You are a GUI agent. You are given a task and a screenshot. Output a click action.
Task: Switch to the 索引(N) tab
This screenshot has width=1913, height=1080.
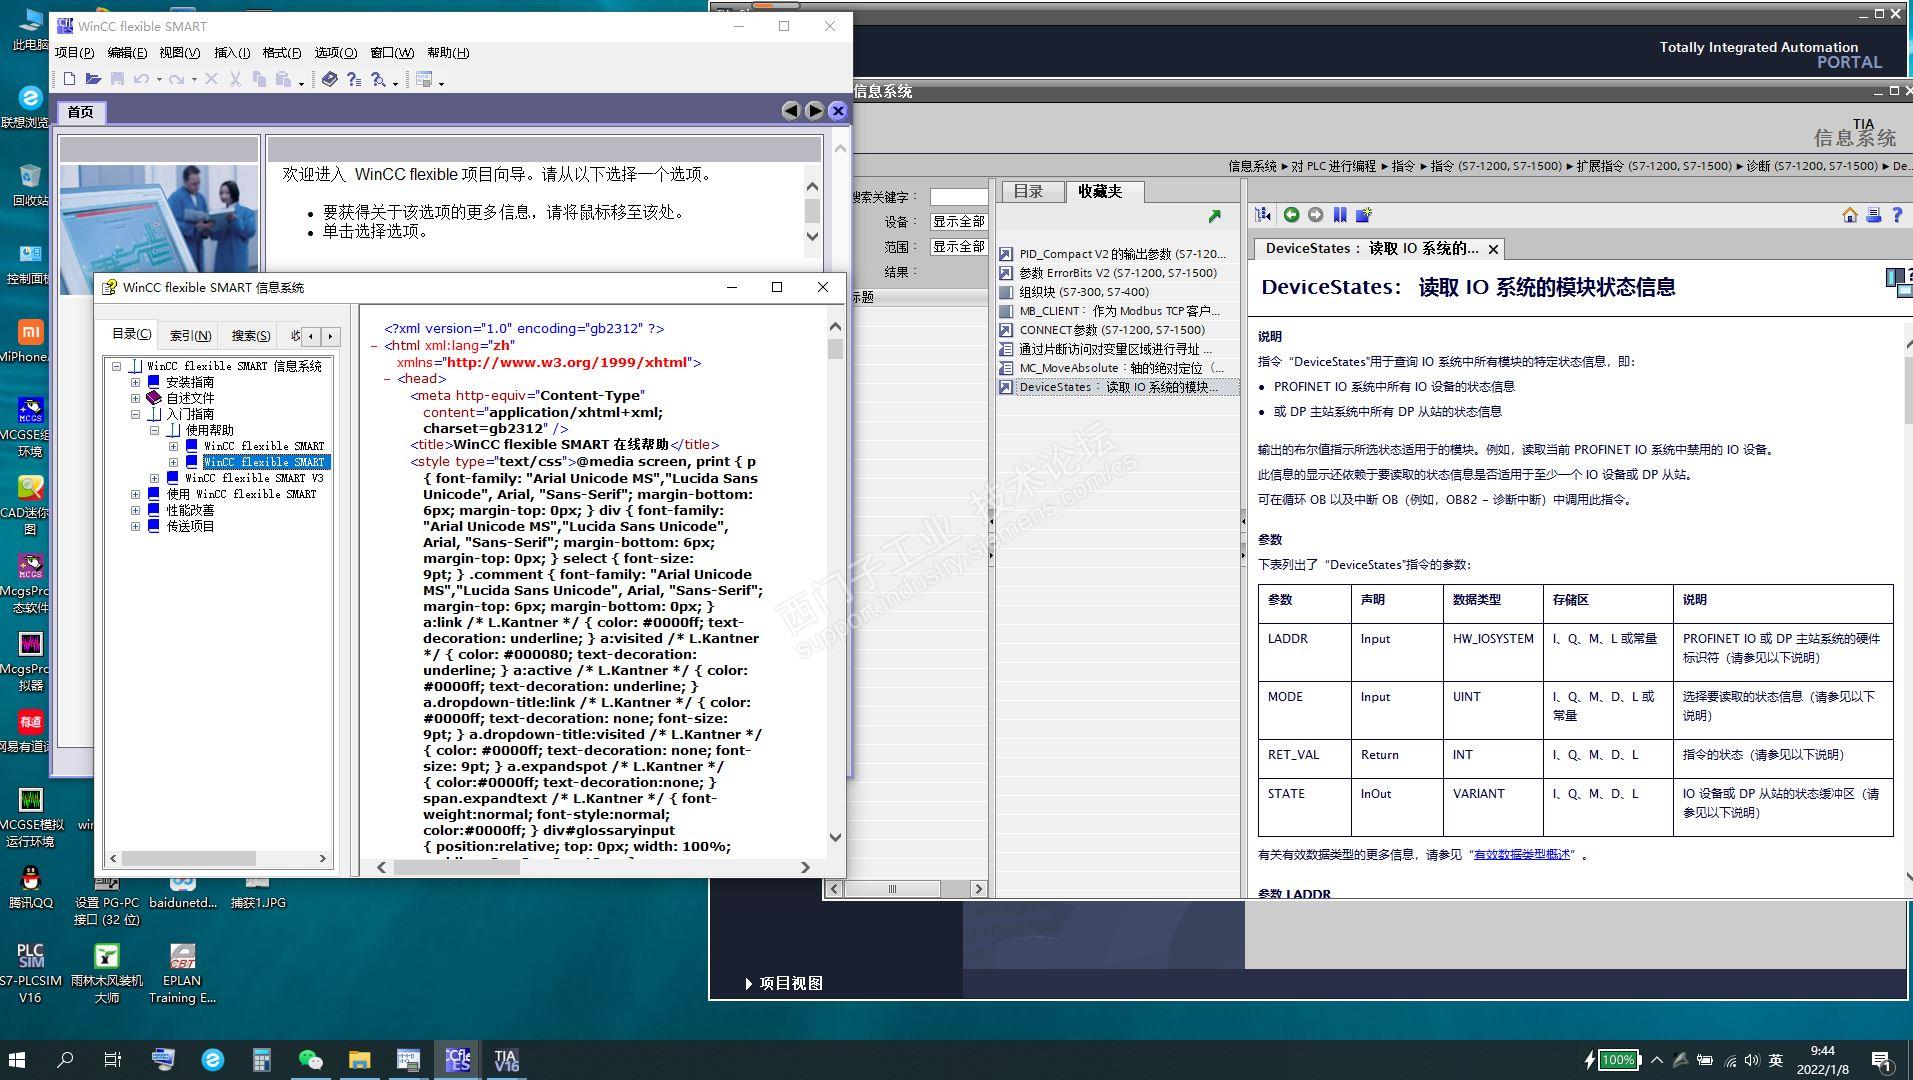pyautogui.click(x=190, y=335)
